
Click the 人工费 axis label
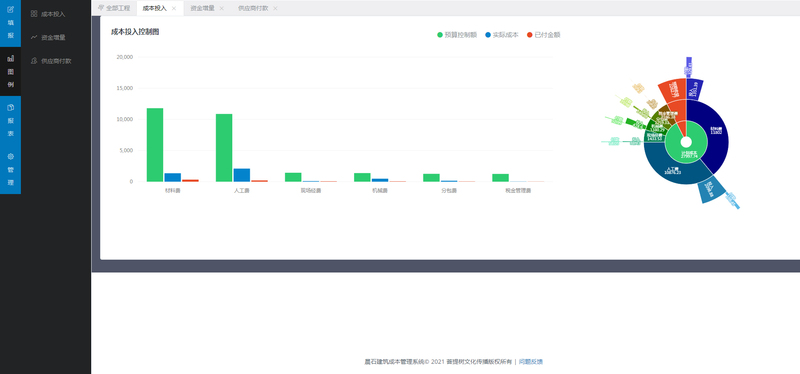pyautogui.click(x=242, y=191)
